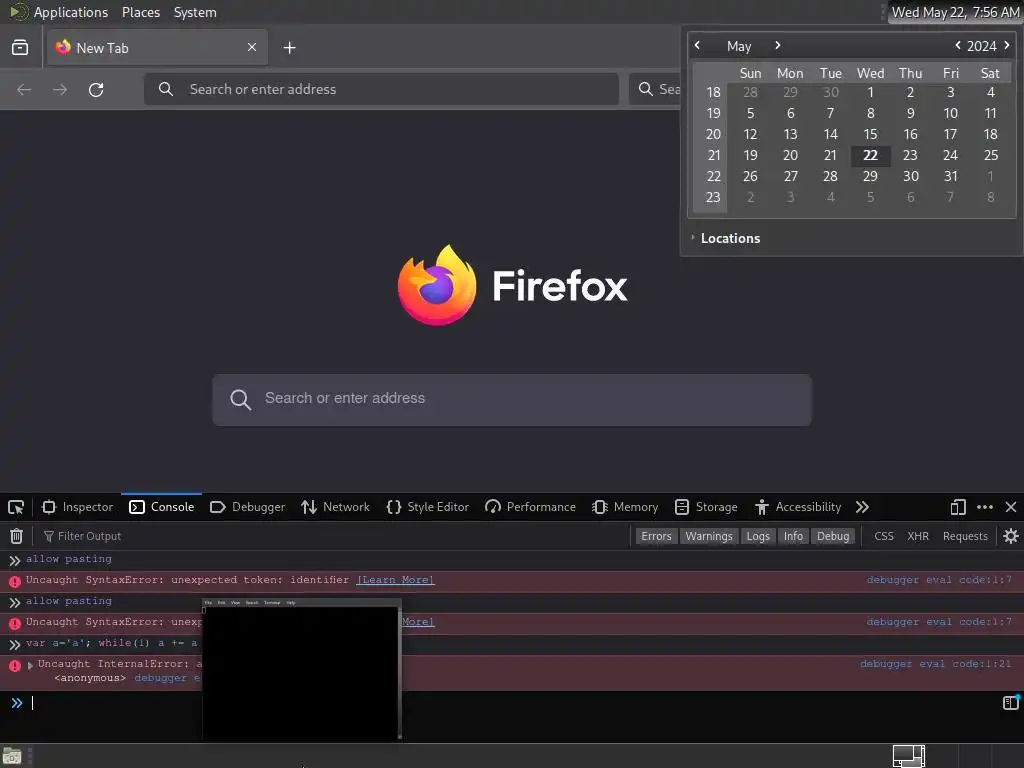Switch to multi-line editor mode icon
Image resolution: width=1024 pixels, height=768 pixels.
tap(1010, 703)
